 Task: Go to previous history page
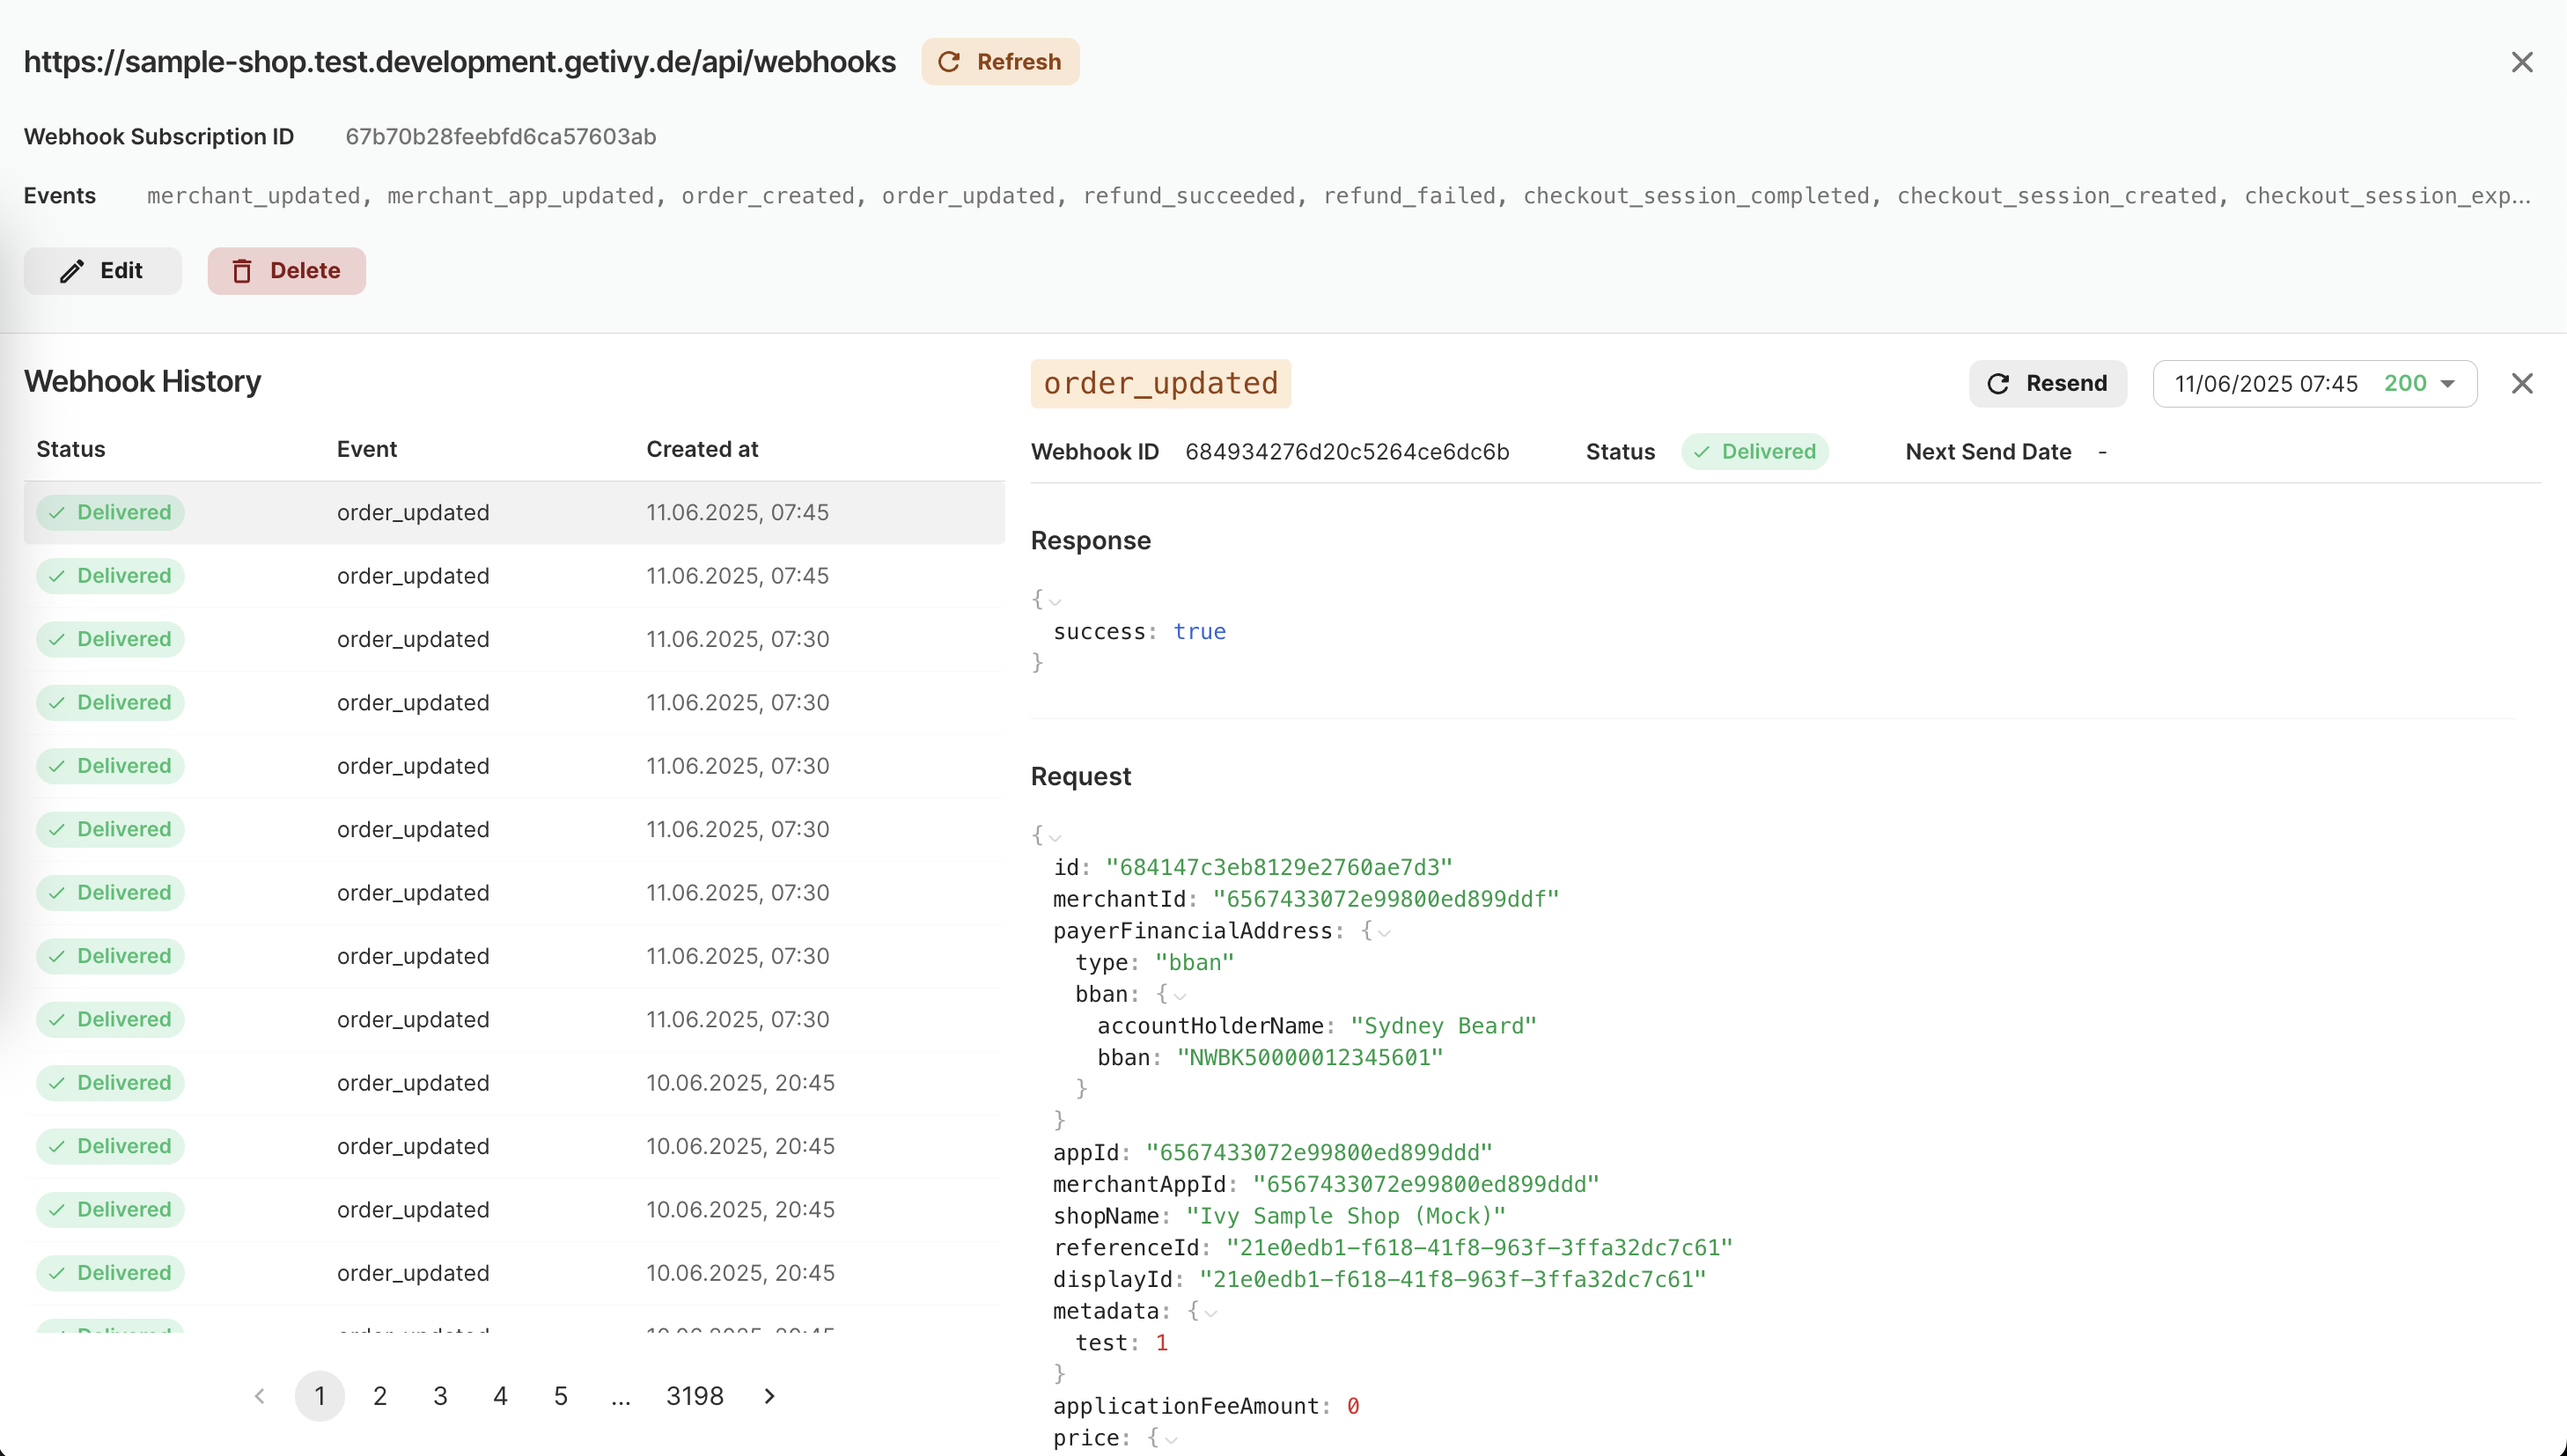tap(260, 1396)
